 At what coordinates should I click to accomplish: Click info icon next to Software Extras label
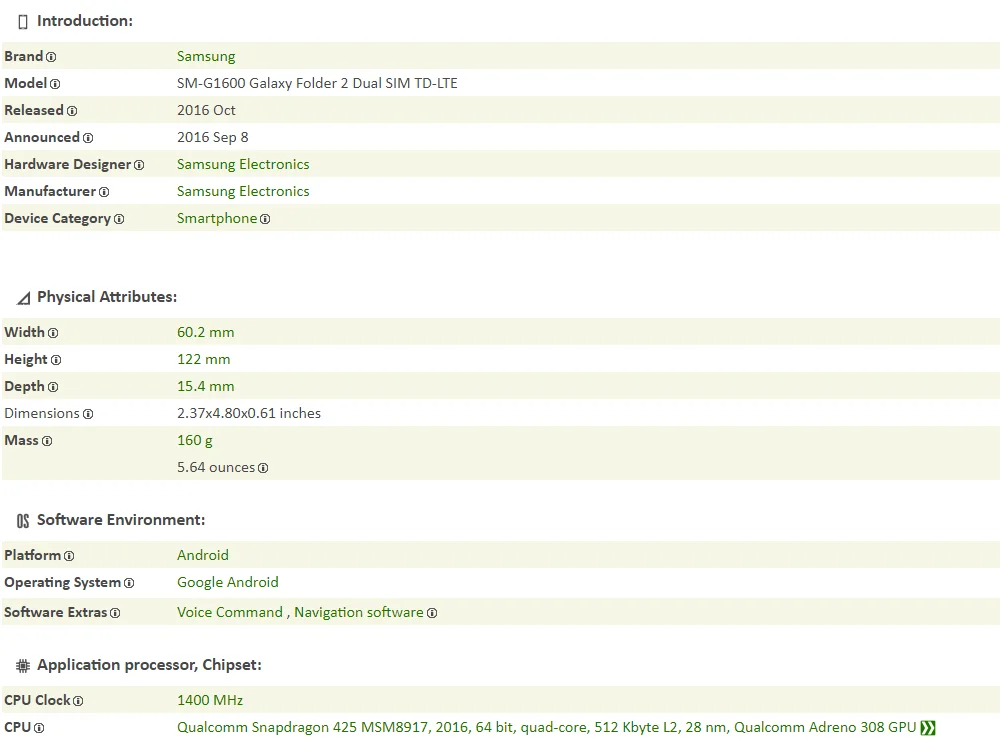tap(115, 613)
